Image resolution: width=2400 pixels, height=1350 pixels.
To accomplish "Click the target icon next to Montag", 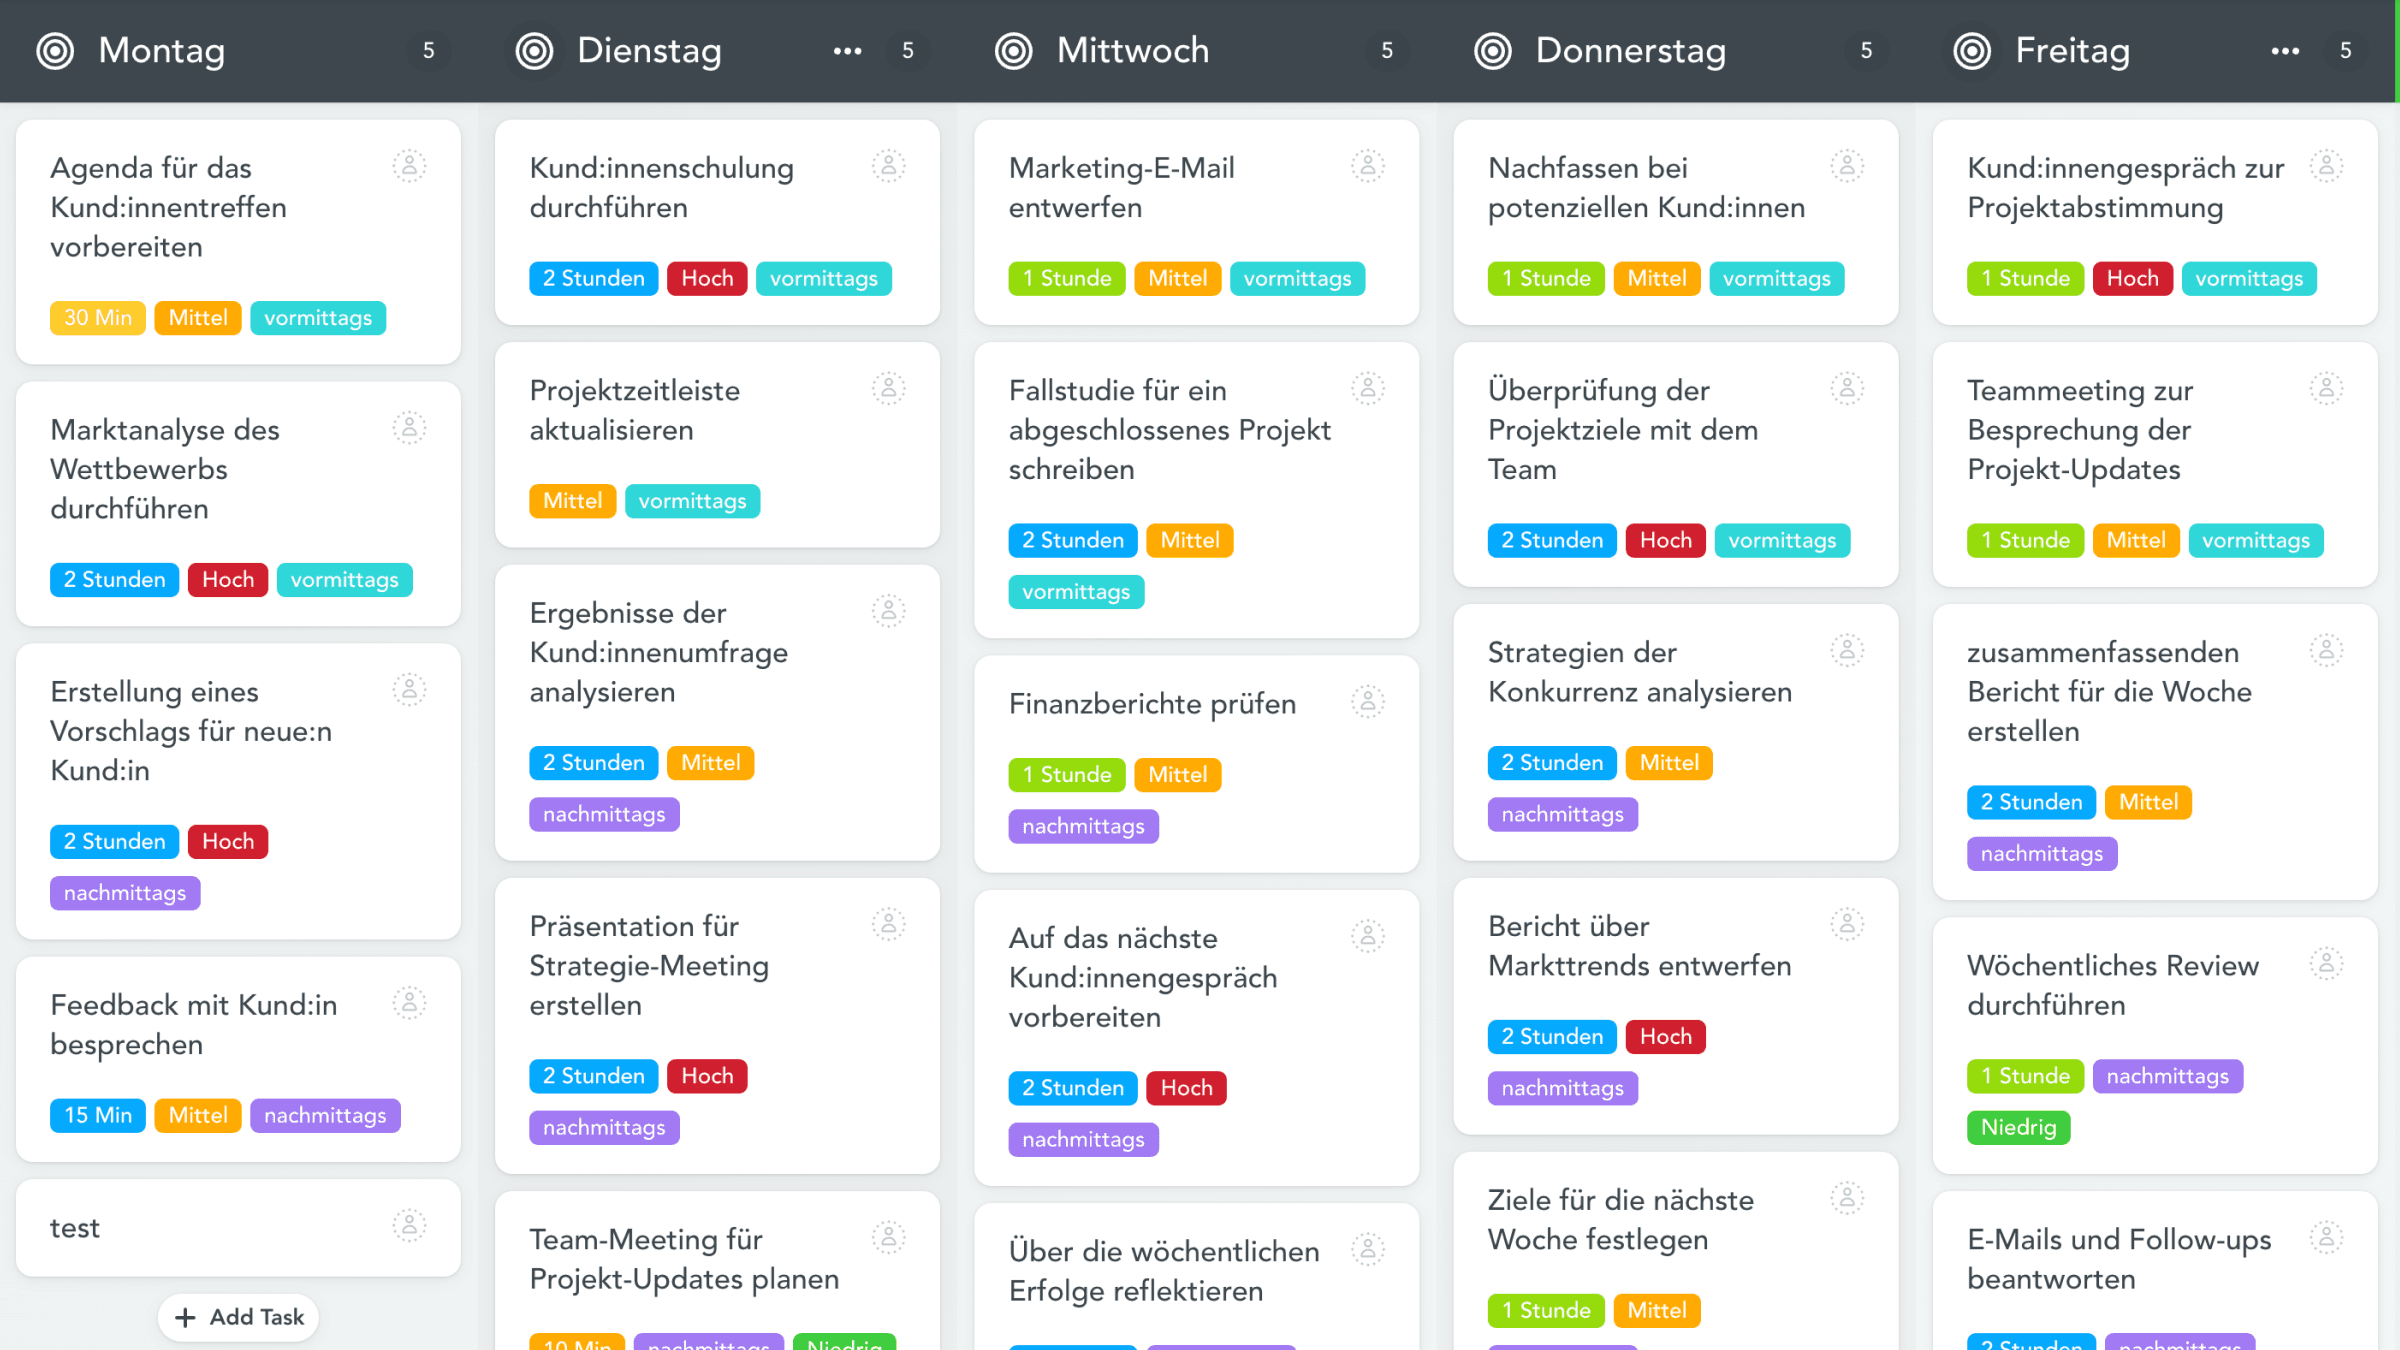I will coord(55,51).
